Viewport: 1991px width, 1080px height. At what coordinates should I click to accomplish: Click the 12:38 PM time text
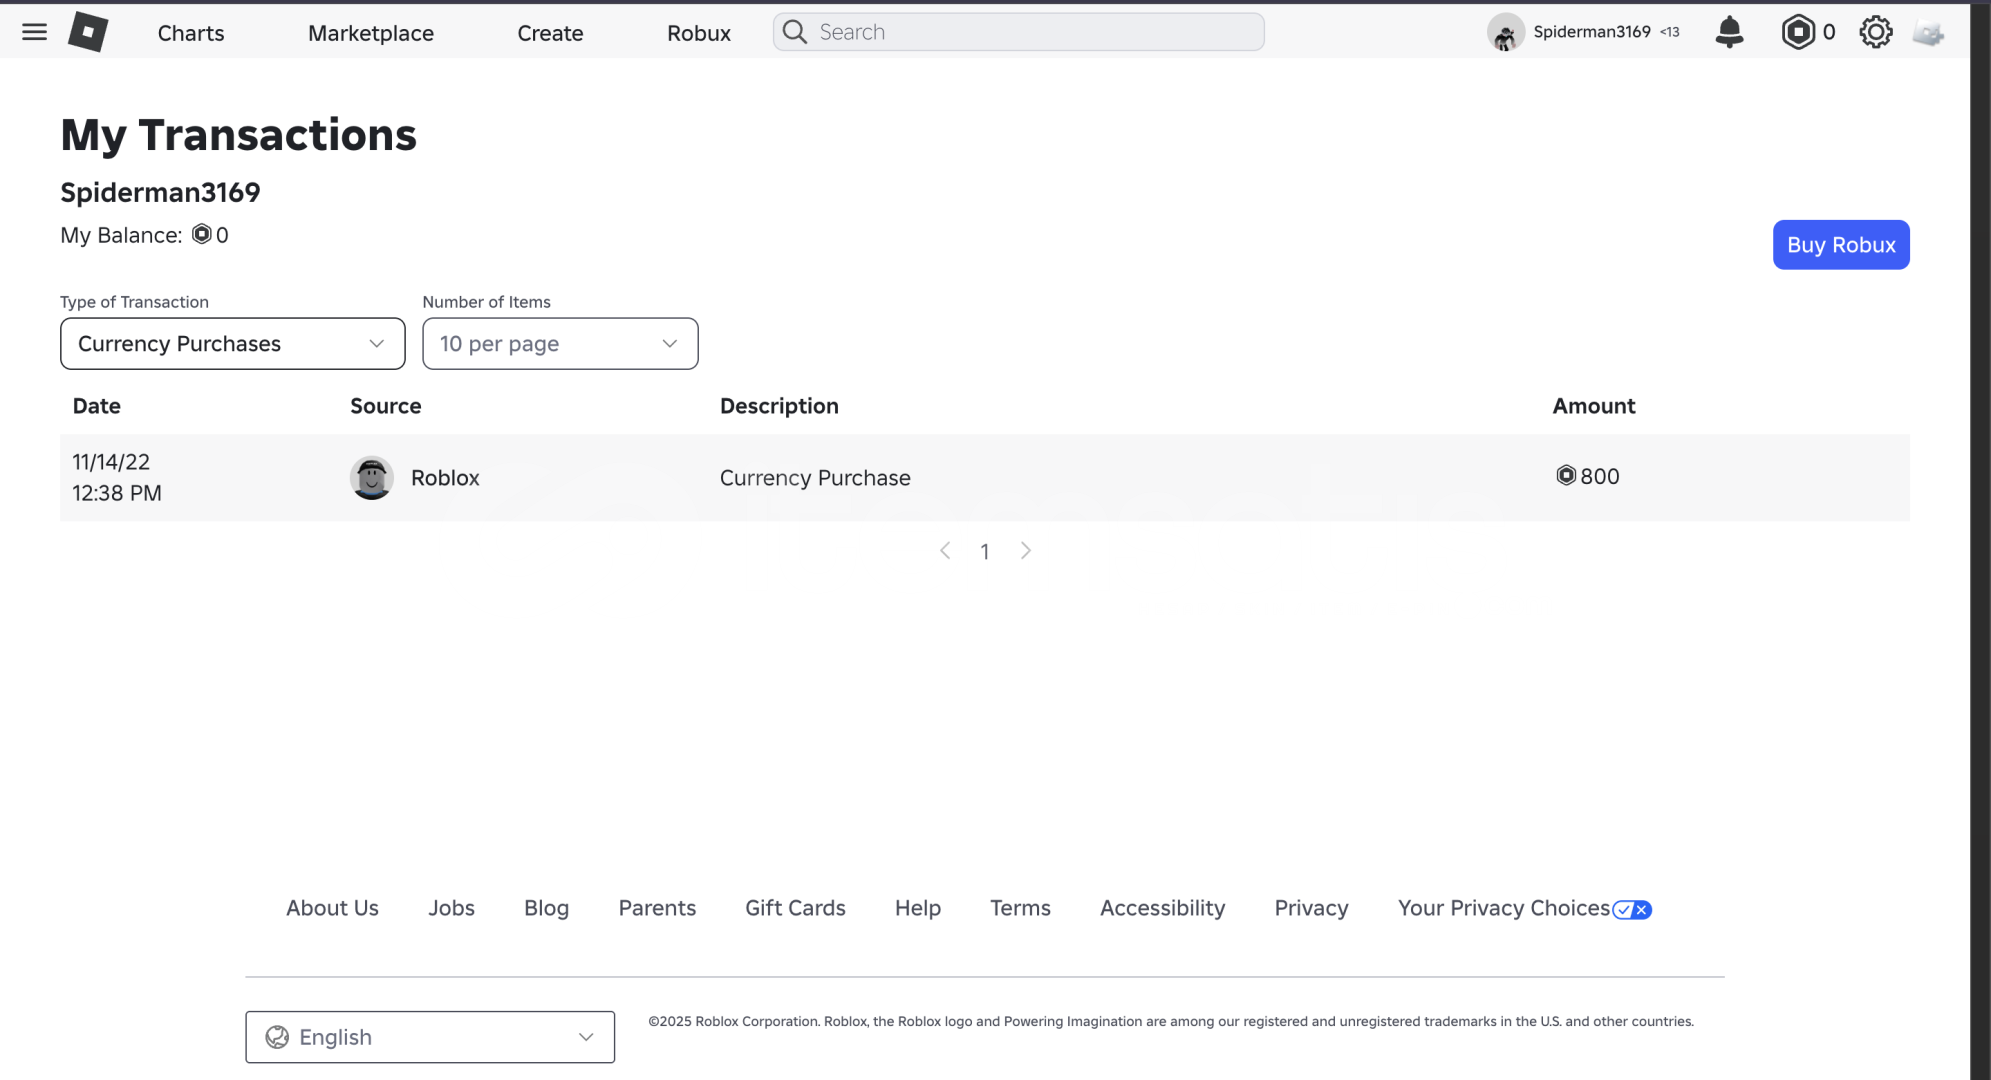[116, 493]
